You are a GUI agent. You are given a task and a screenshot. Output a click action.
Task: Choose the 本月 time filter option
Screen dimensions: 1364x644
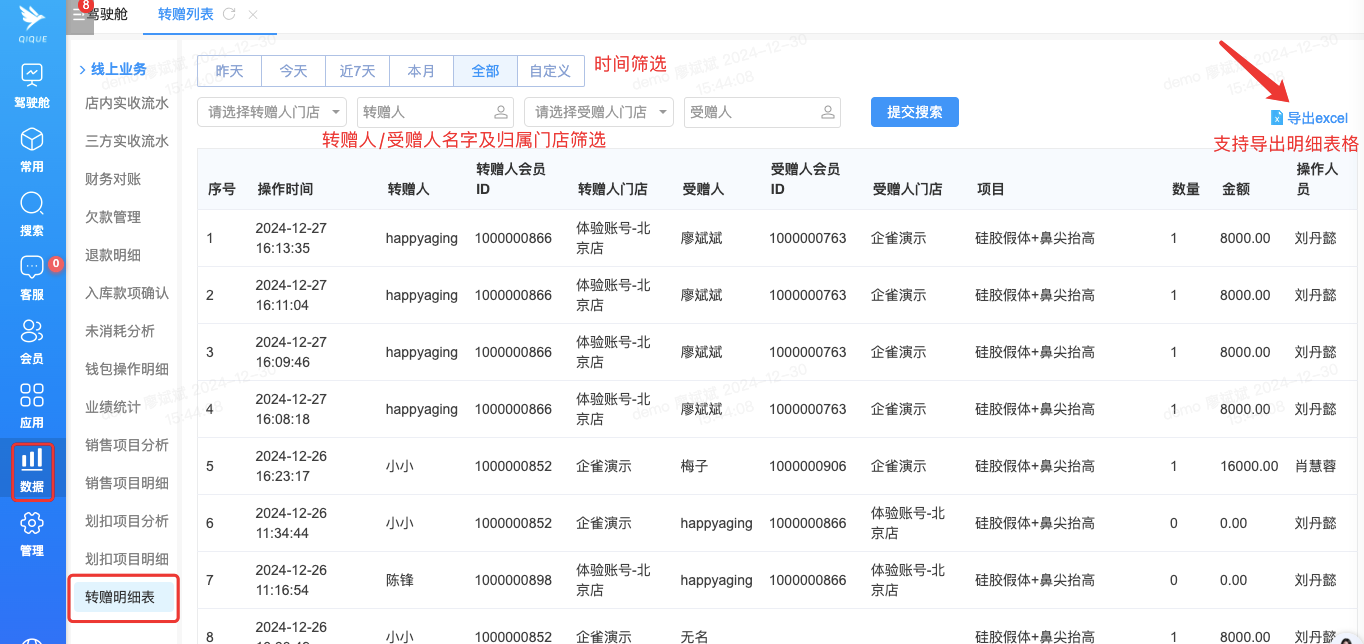pos(421,71)
